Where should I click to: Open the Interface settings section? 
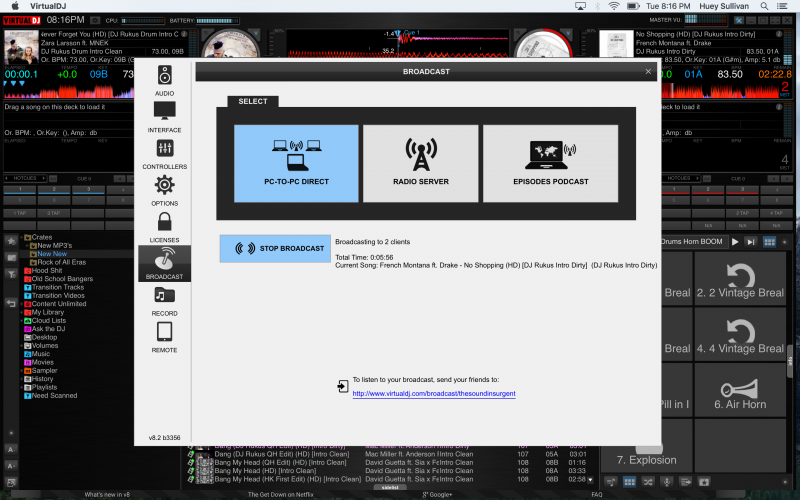(x=164, y=117)
